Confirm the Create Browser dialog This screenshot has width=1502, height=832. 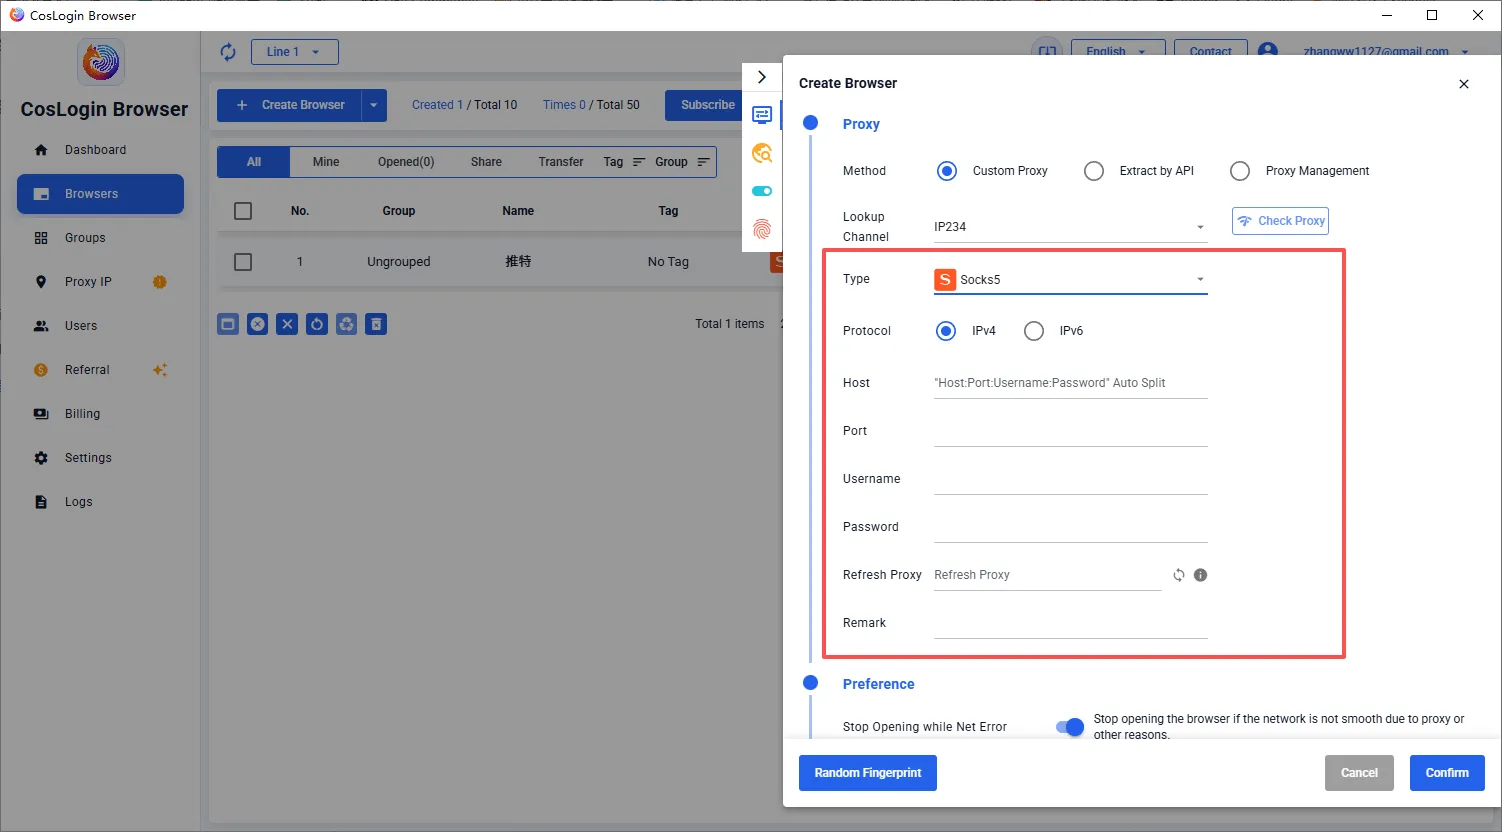pyautogui.click(x=1447, y=773)
